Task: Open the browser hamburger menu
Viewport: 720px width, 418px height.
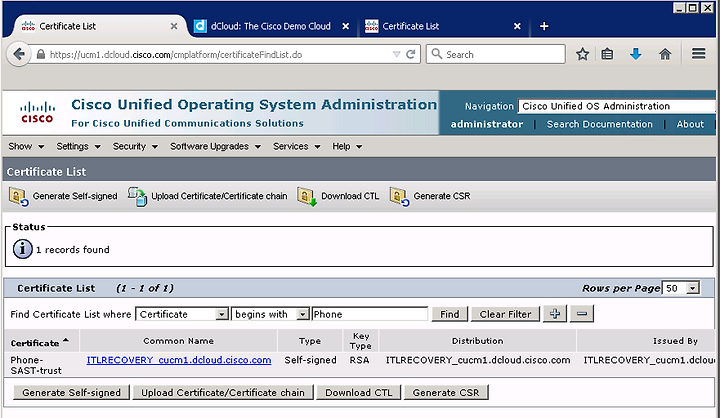Action: coord(698,54)
